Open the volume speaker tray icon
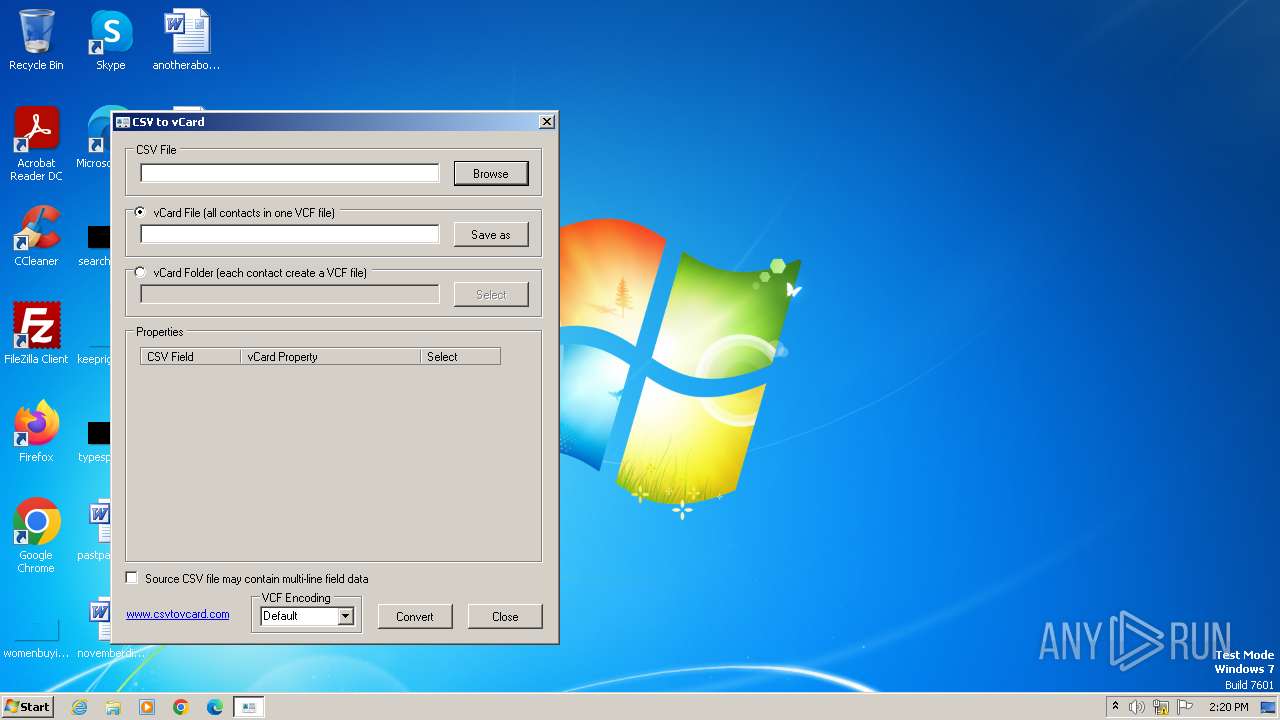1280x720 pixels. click(x=1137, y=707)
